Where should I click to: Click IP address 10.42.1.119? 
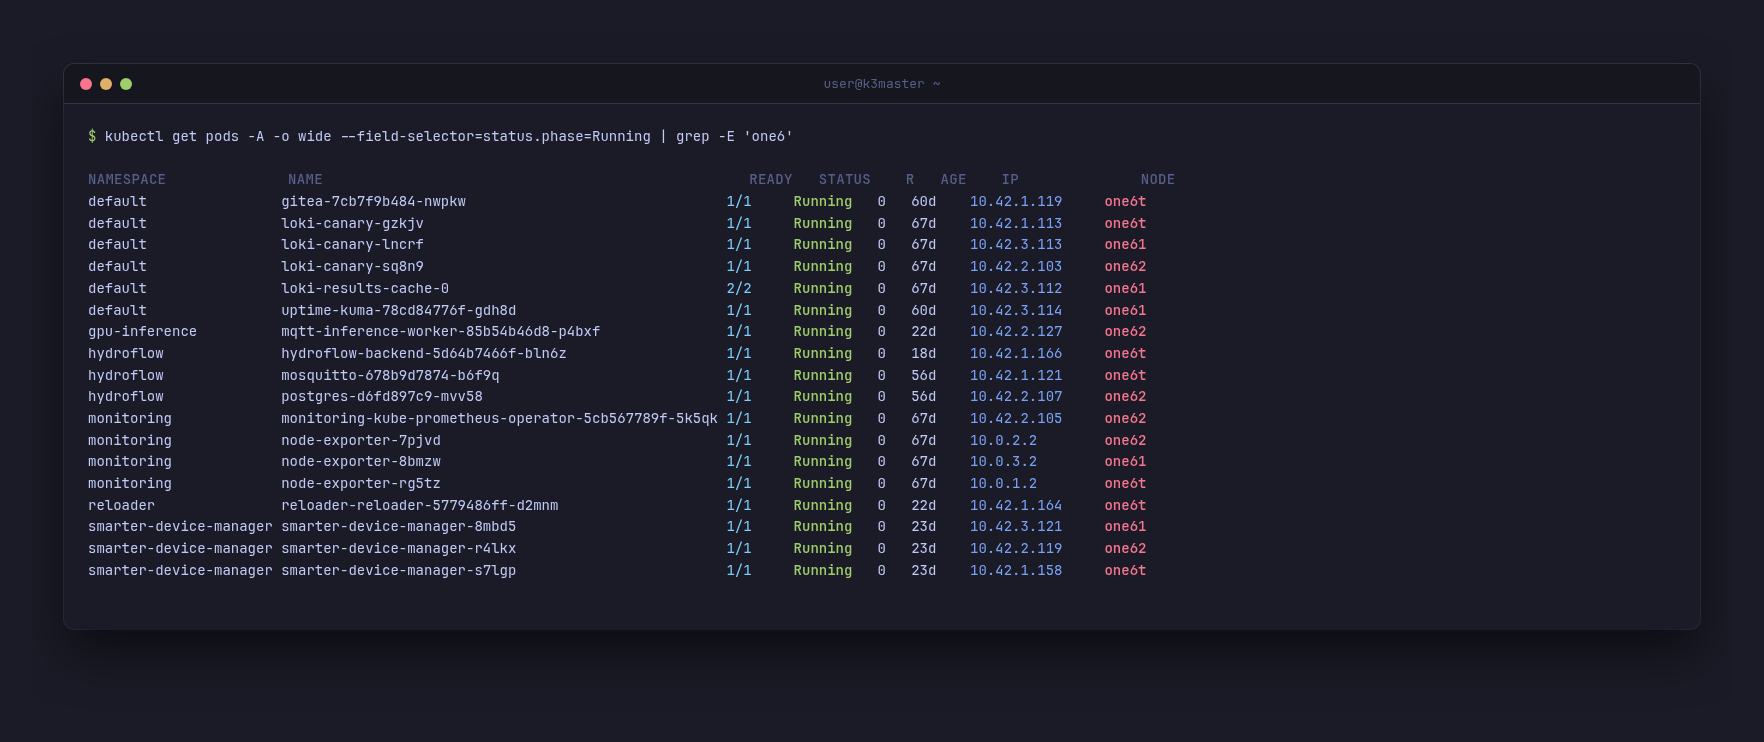pos(1016,202)
